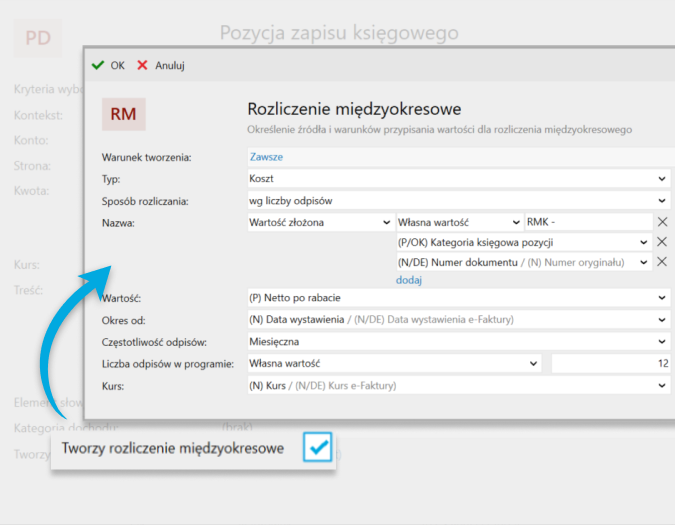
Task: Click the RM module icon
Action: (124, 114)
